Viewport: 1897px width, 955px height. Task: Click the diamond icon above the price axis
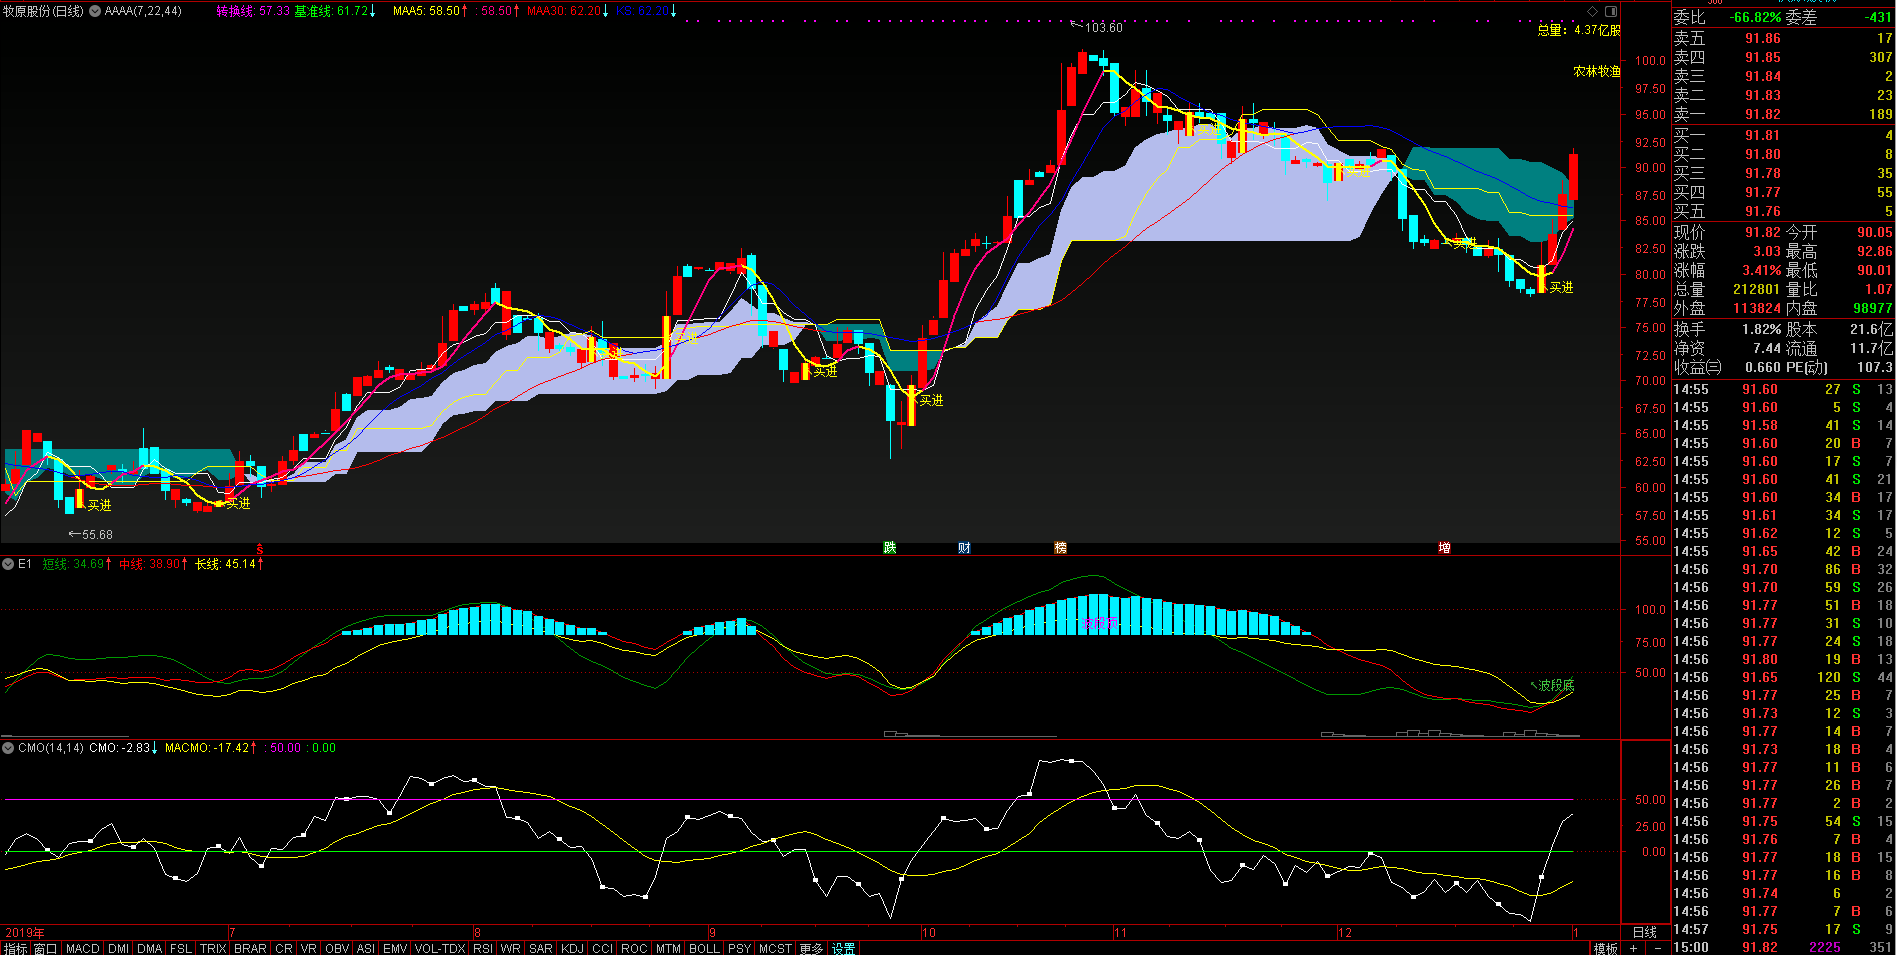pos(1593,11)
